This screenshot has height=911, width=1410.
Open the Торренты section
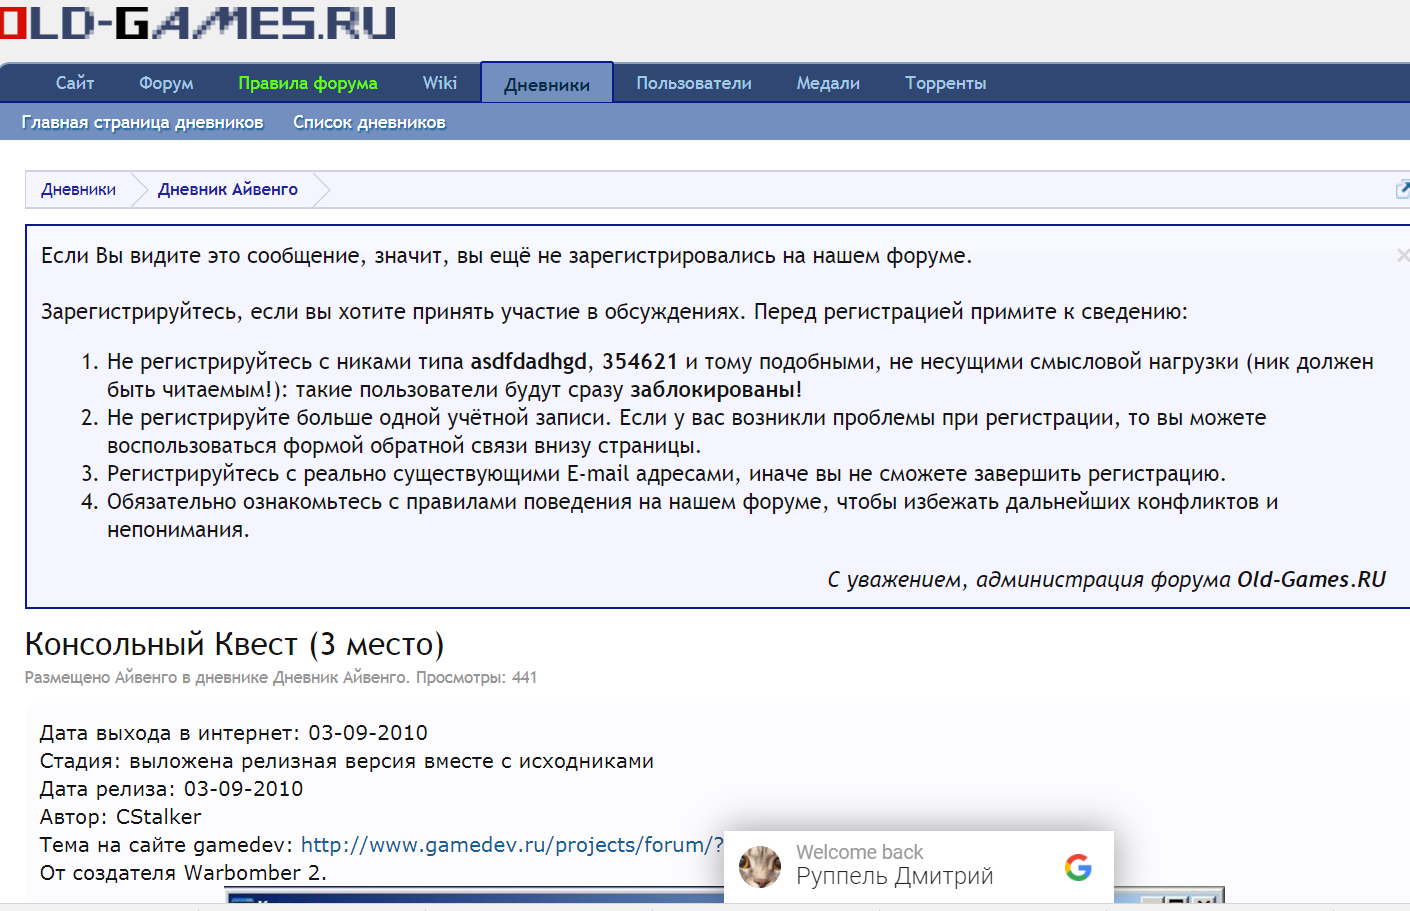(x=946, y=83)
